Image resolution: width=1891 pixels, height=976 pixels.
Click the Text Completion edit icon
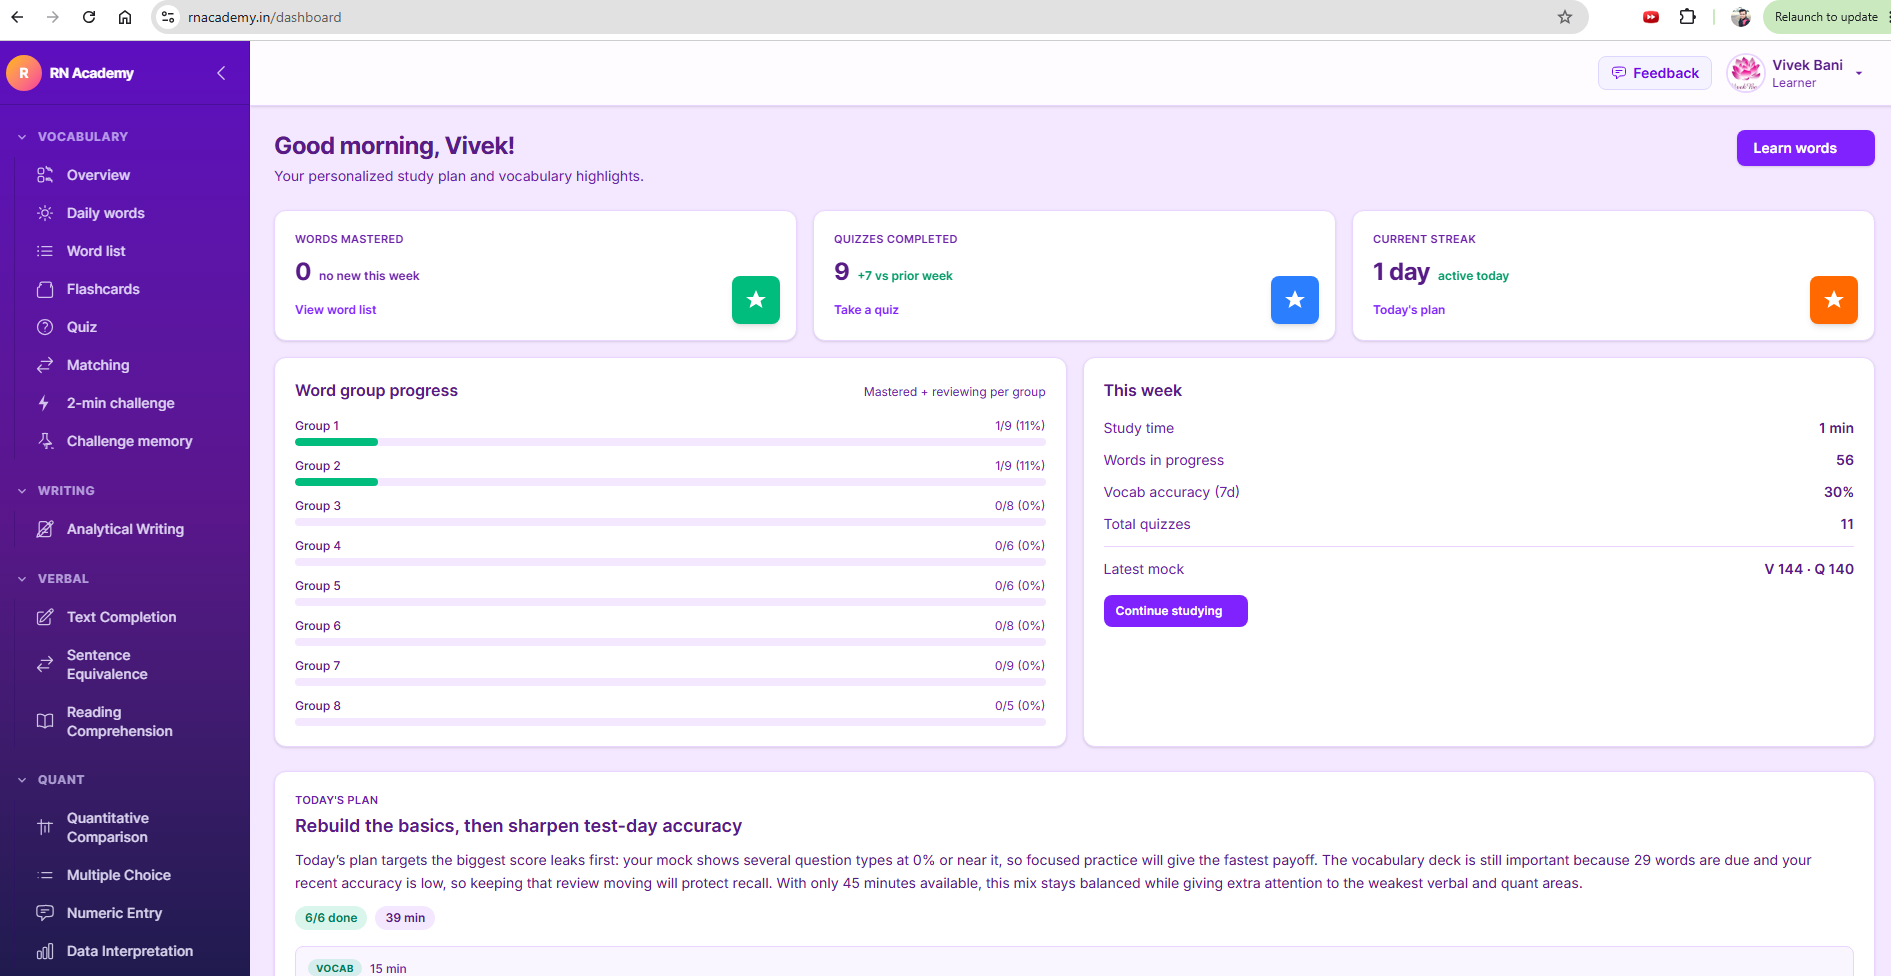pos(45,617)
